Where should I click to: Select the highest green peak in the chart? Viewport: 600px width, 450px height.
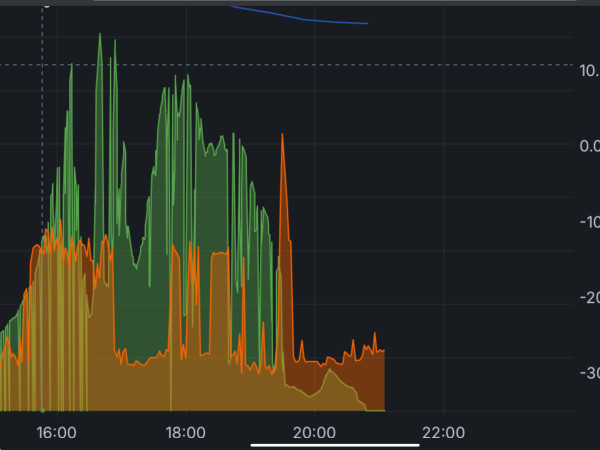100,35
